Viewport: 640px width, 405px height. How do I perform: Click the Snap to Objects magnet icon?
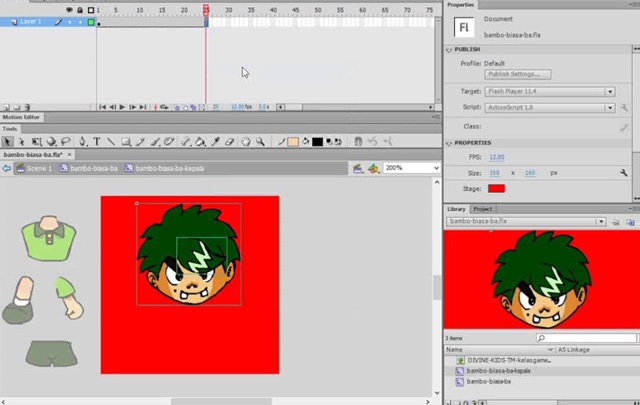tap(358, 142)
